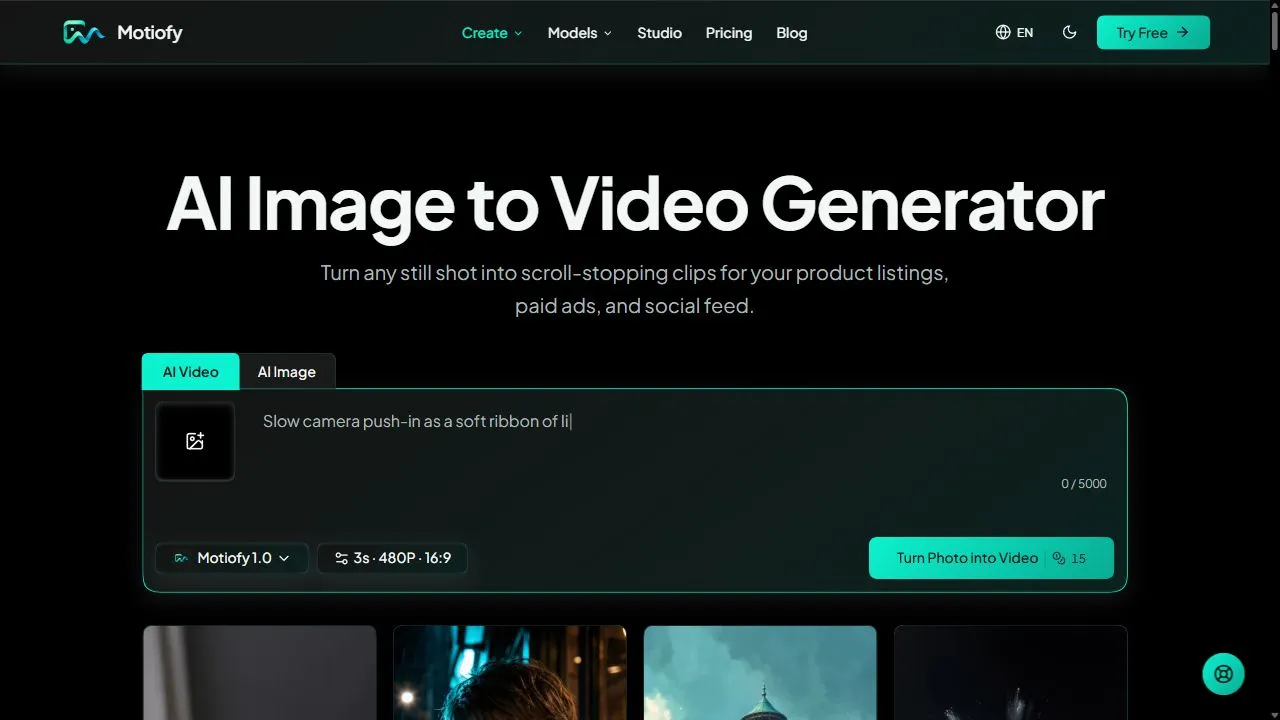Open the Pricing link
The width and height of the screenshot is (1280, 720).
(x=729, y=33)
